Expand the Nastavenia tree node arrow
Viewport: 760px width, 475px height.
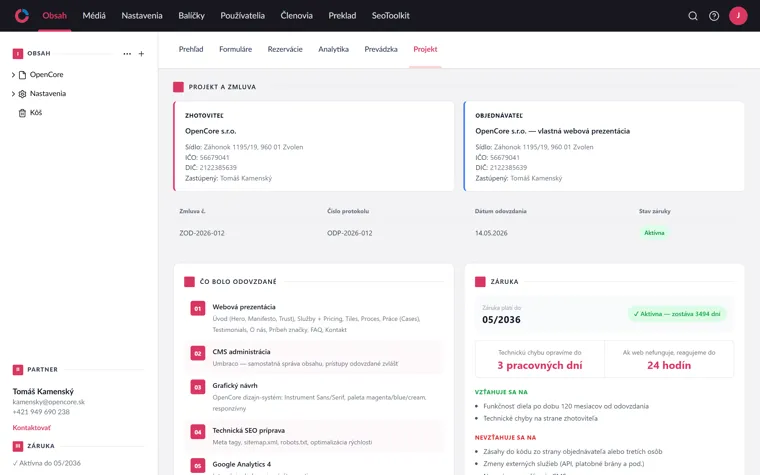(13, 94)
